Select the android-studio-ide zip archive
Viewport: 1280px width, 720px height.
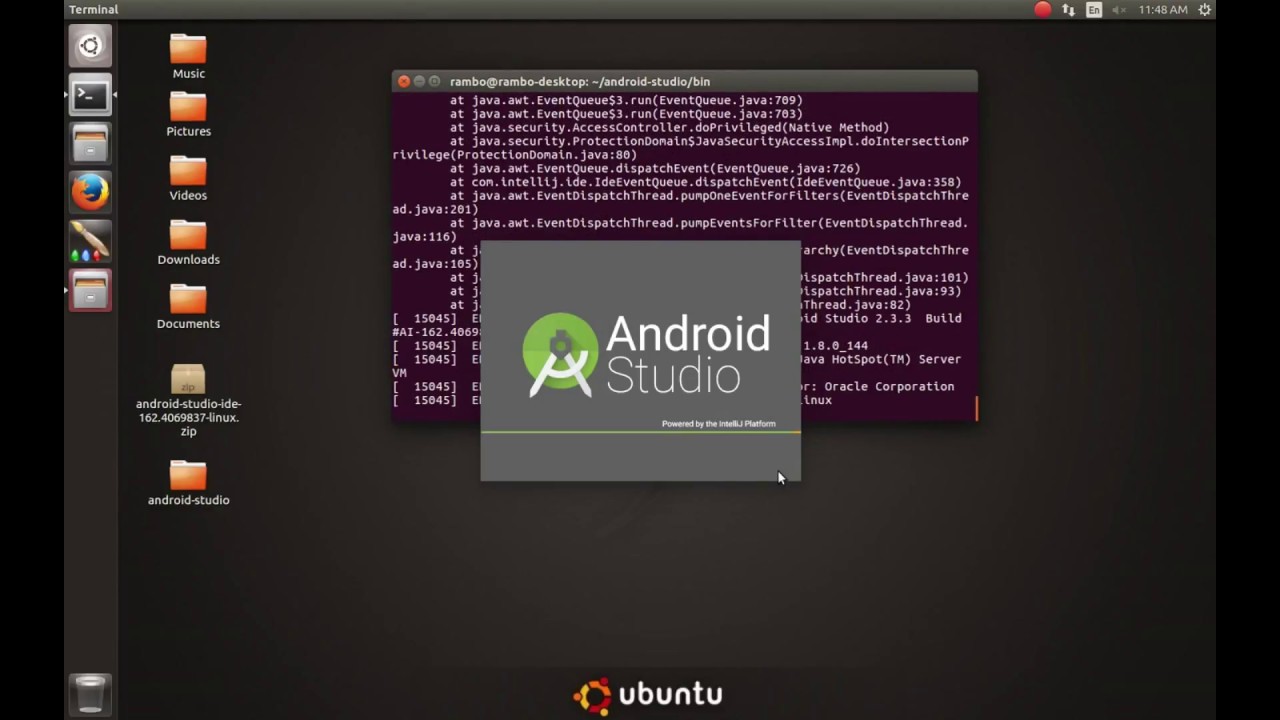click(x=188, y=400)
